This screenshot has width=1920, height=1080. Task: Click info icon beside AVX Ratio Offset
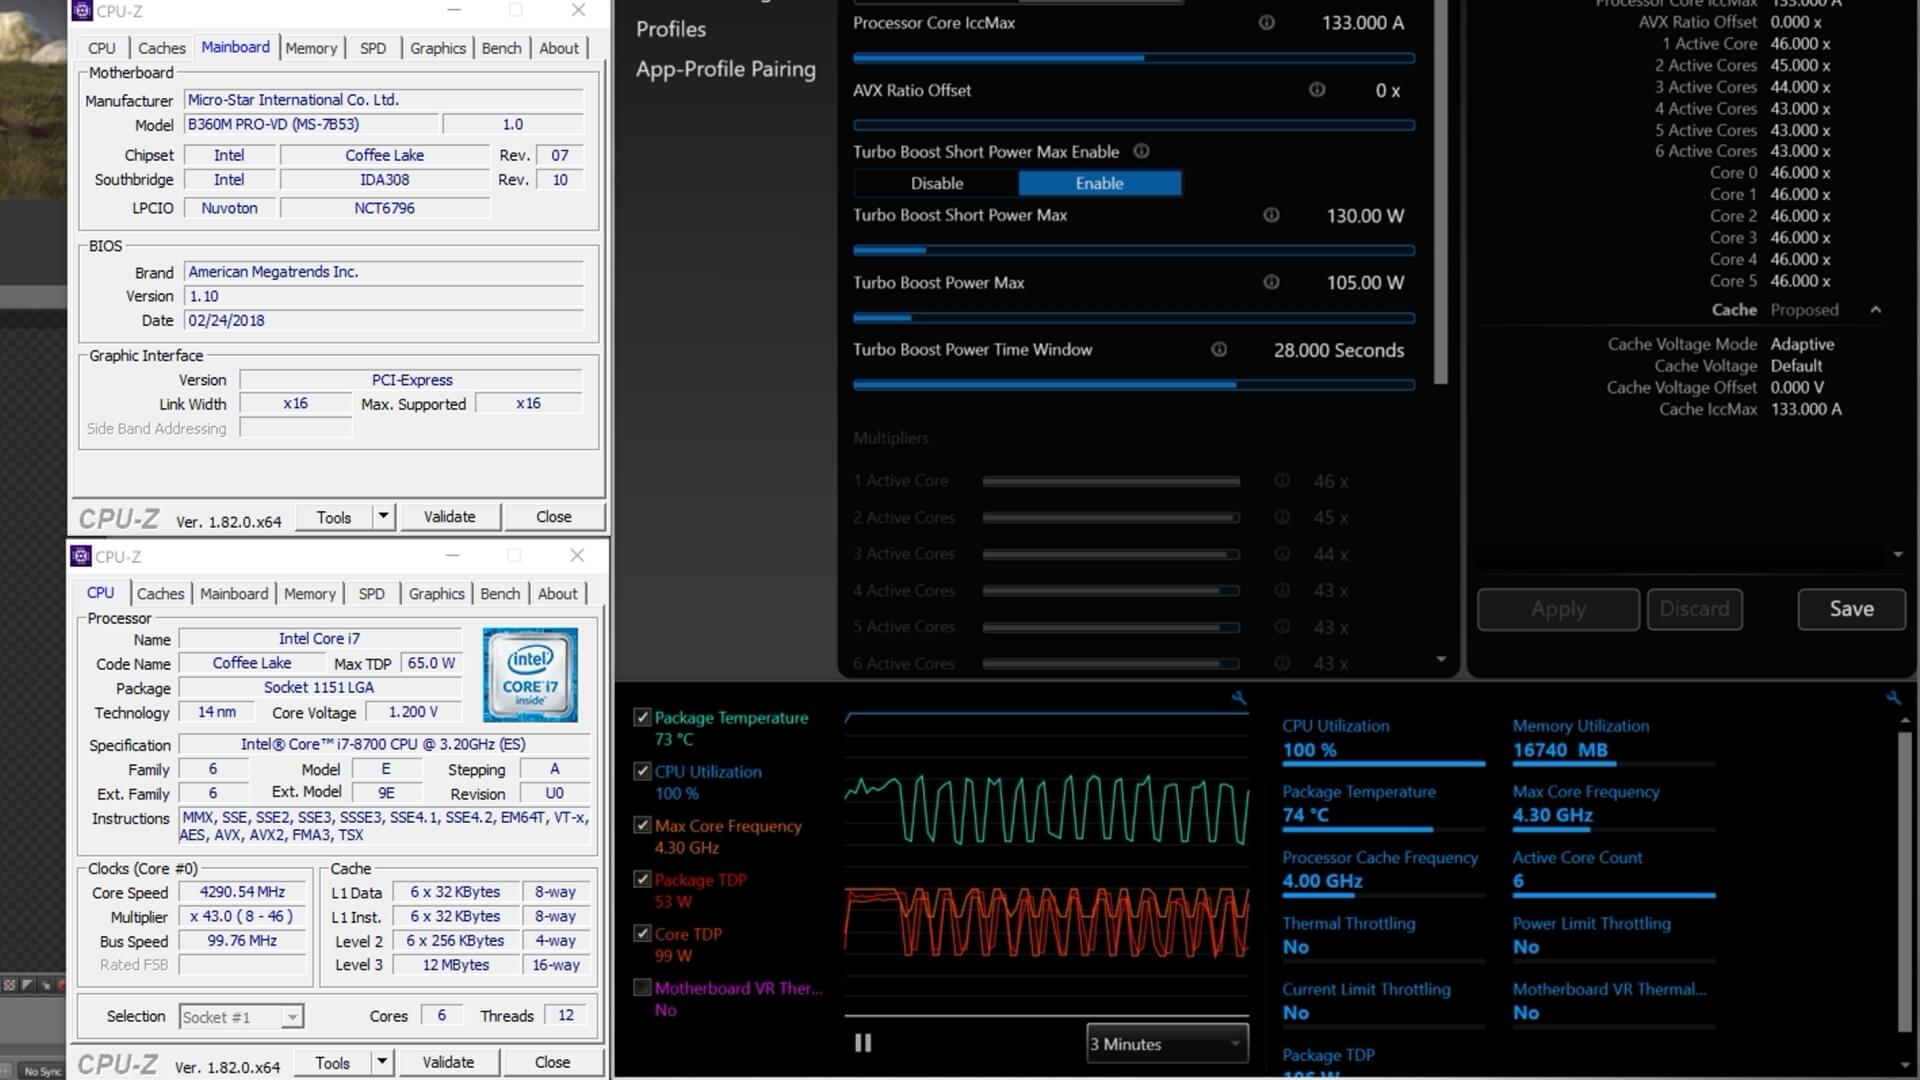pyautogui.click(x=1317, y=90)
